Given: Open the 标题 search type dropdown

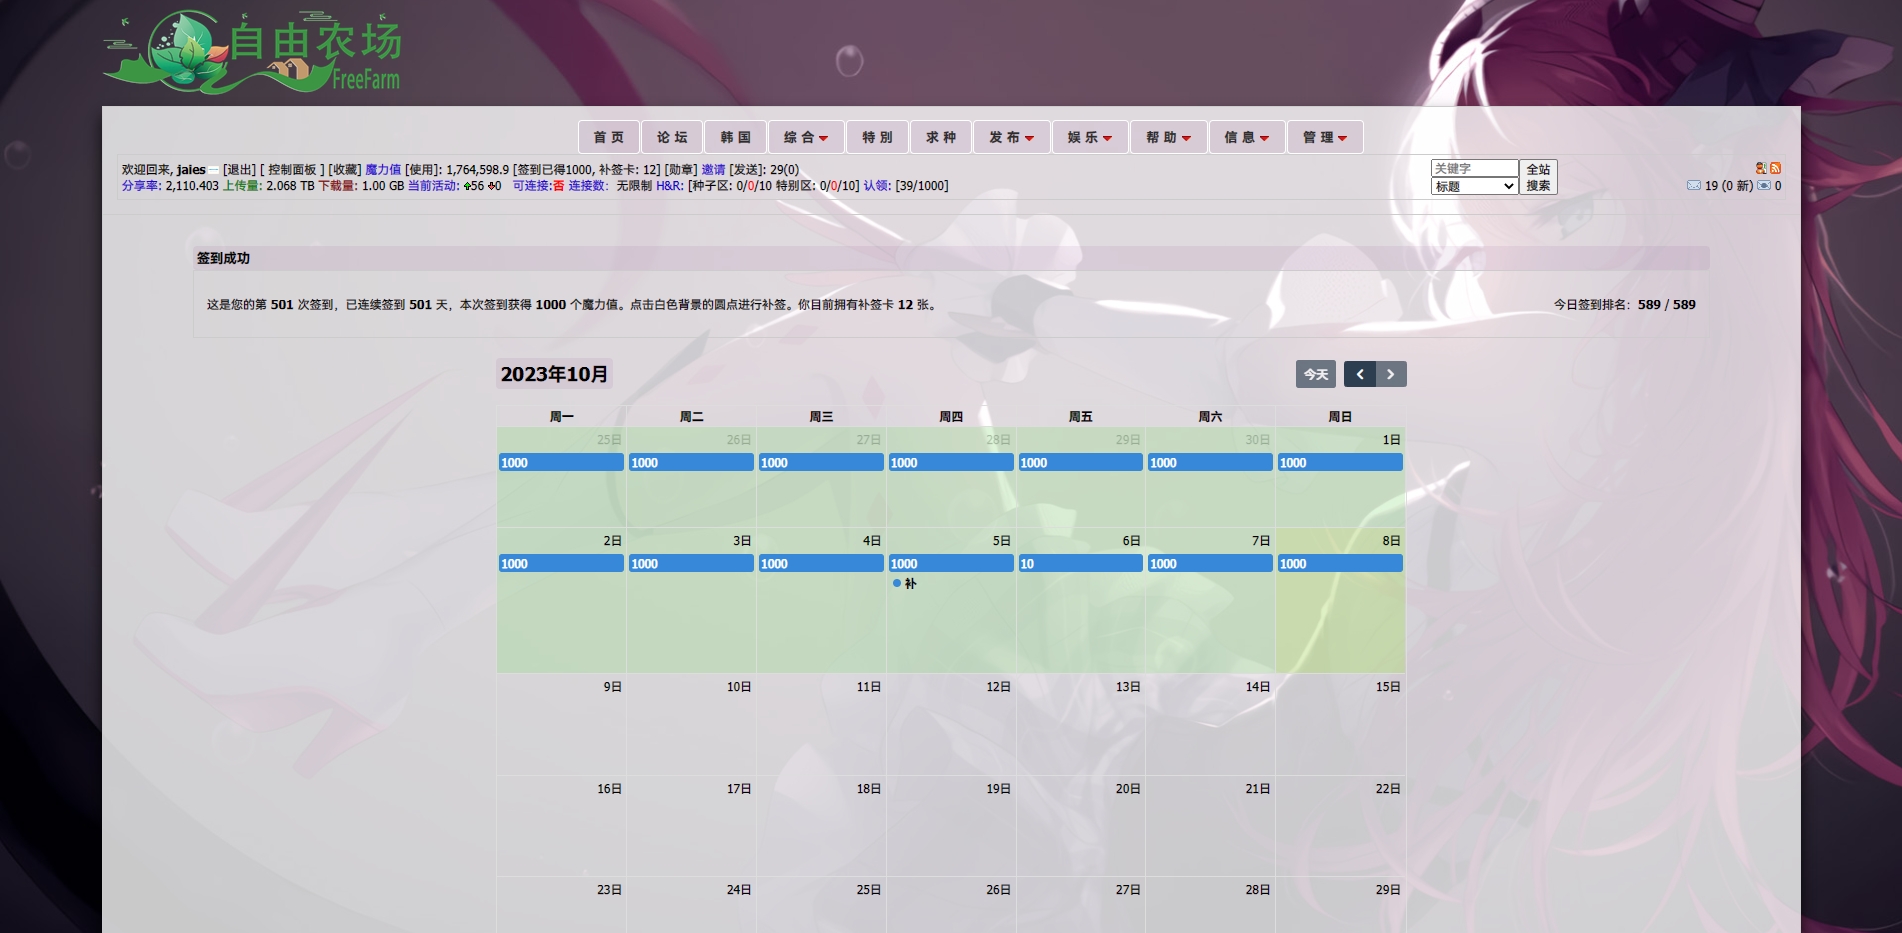Looking at the screenshot, I should tap(1474, 186).
